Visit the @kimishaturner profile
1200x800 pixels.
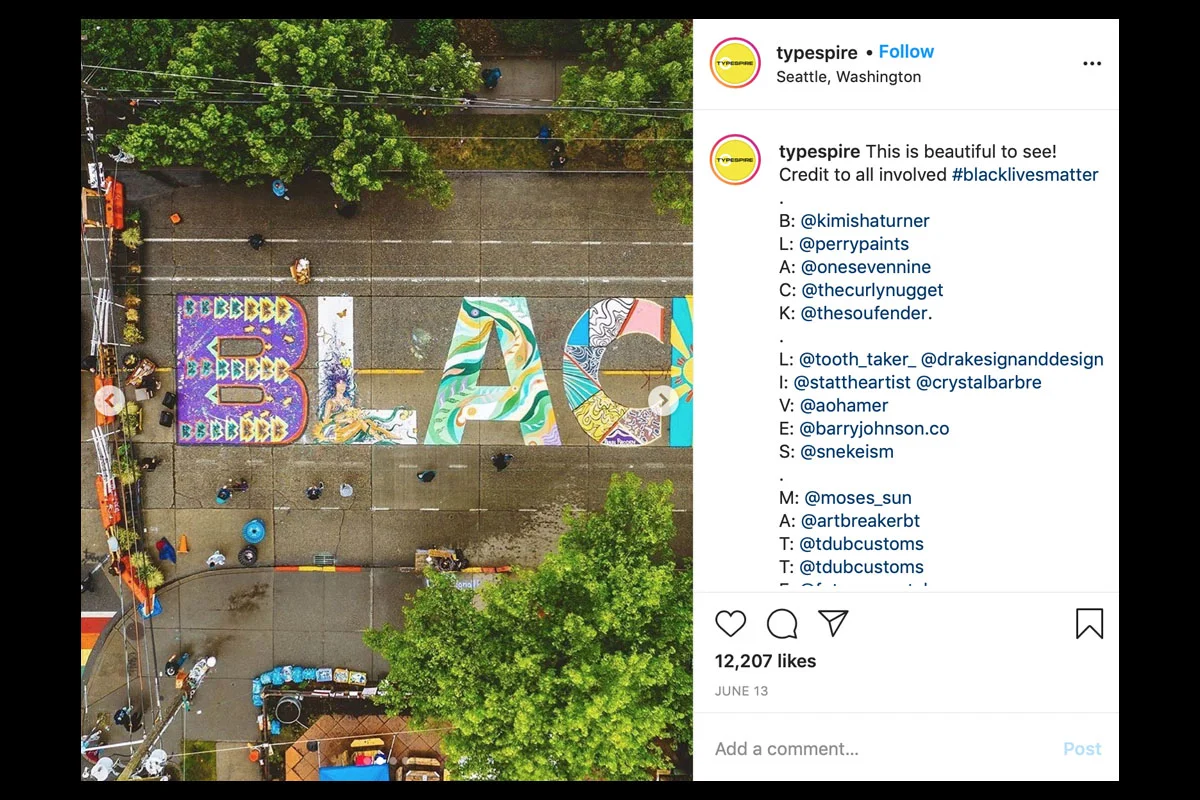click(x=865, y=221)
